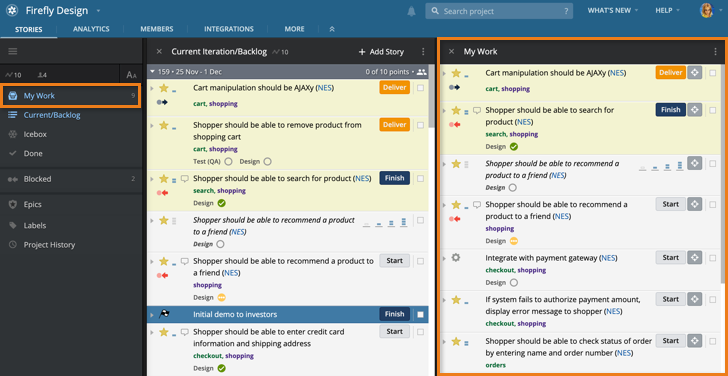Screen dimensions: 728x376
Task: Open the Epics shield icon in sidebar
Action: click(13, 204)
